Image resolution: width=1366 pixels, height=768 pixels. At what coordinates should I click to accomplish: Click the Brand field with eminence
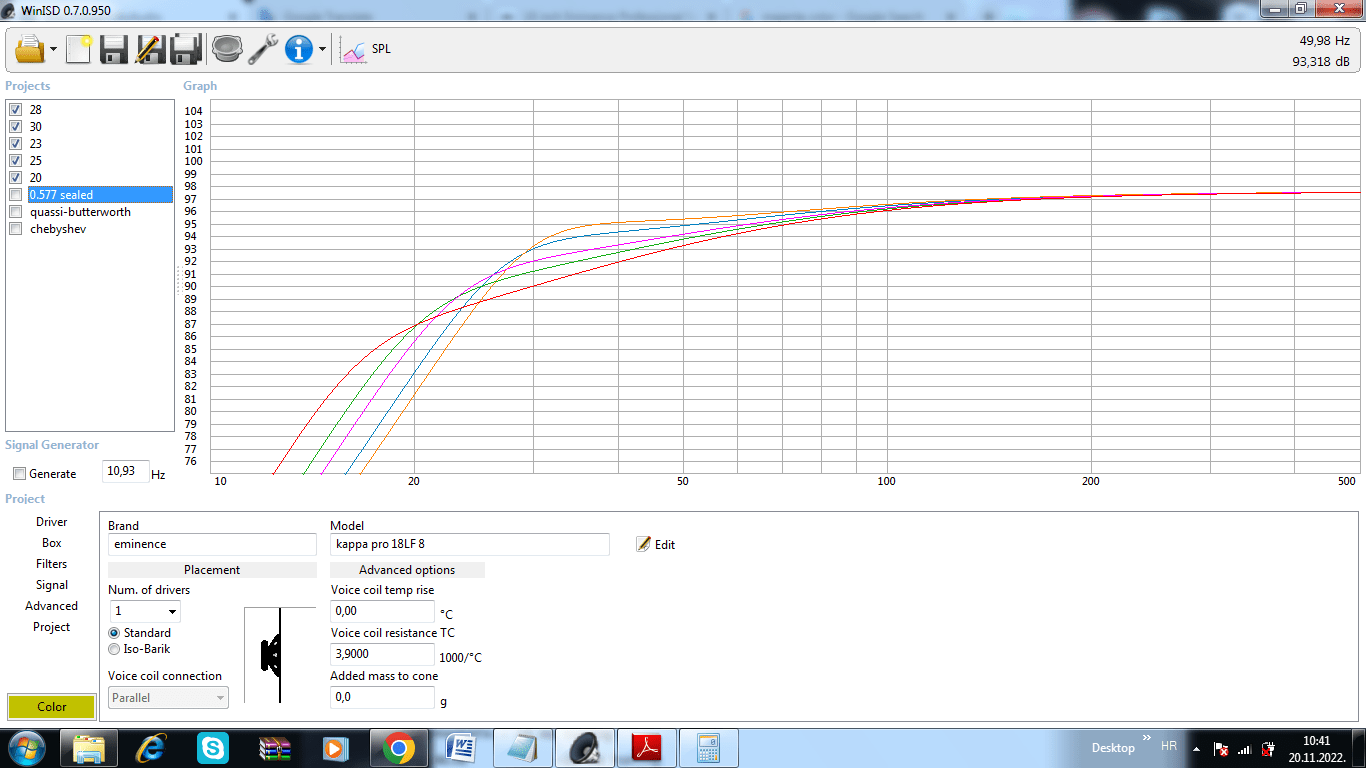[x=212, y=544]
